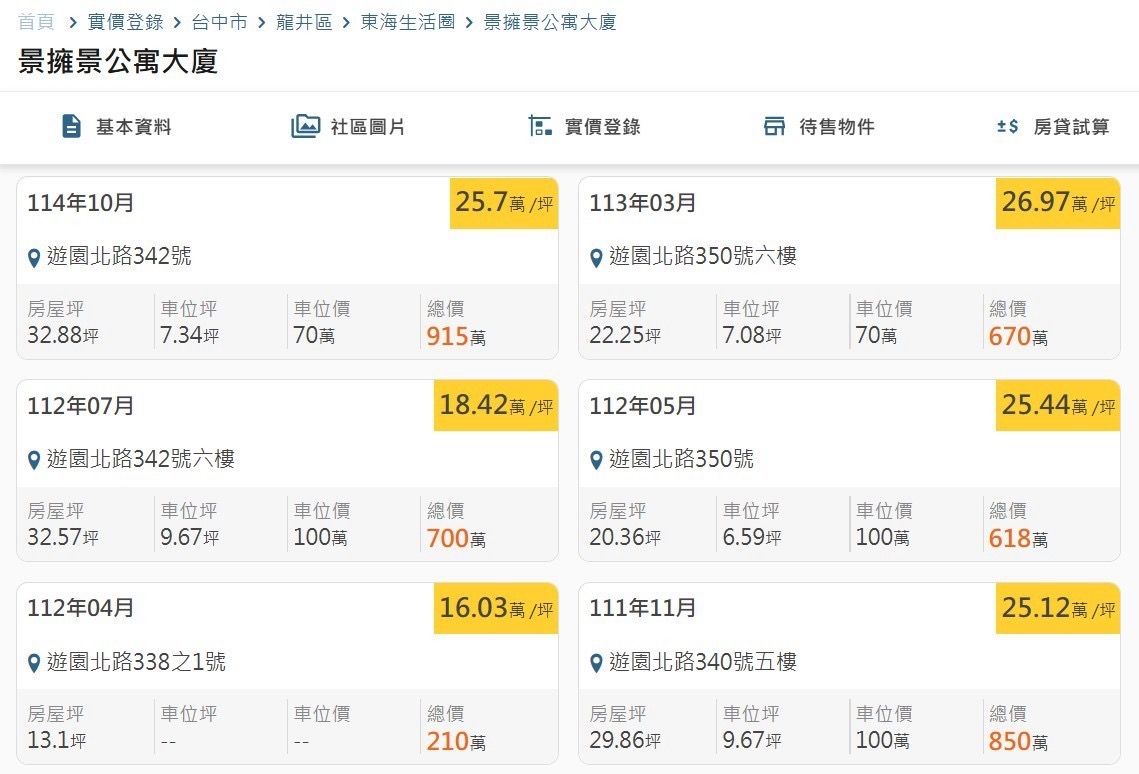
Task: Click the 待售物件 storefront icon
Action: point(774,127)
